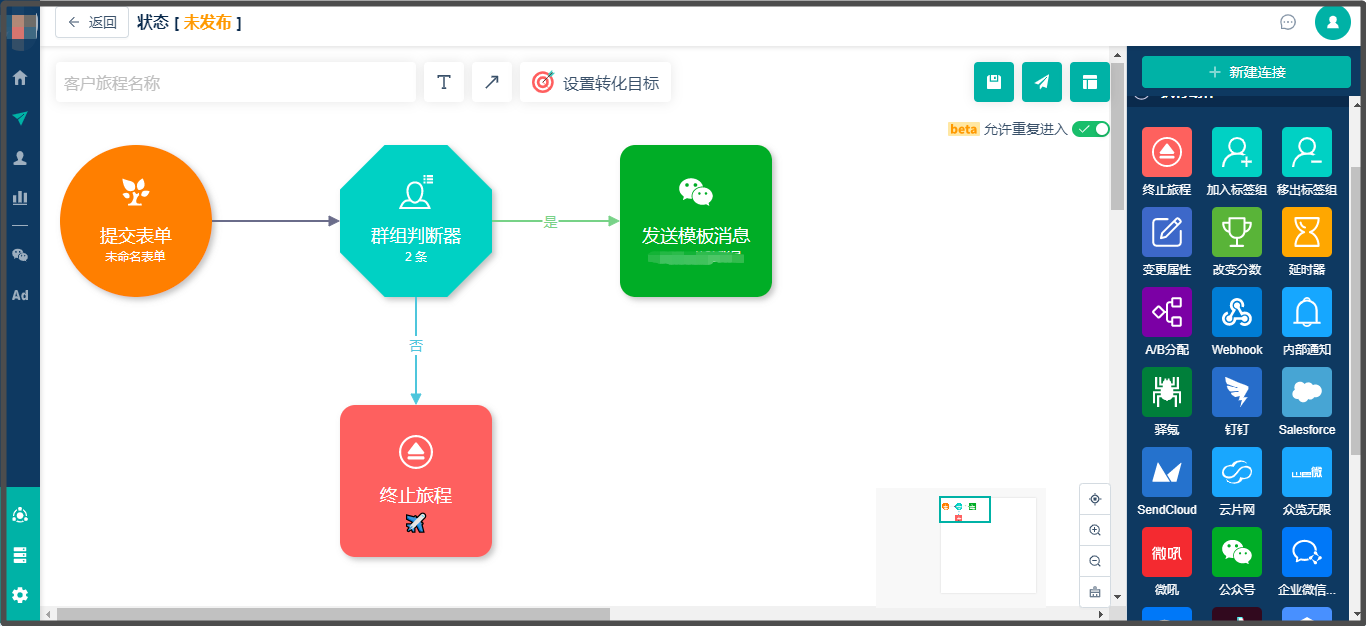Select the SendCloud integration icon
Viewport: 1366px width, 626px height.
pos(1166,472)
